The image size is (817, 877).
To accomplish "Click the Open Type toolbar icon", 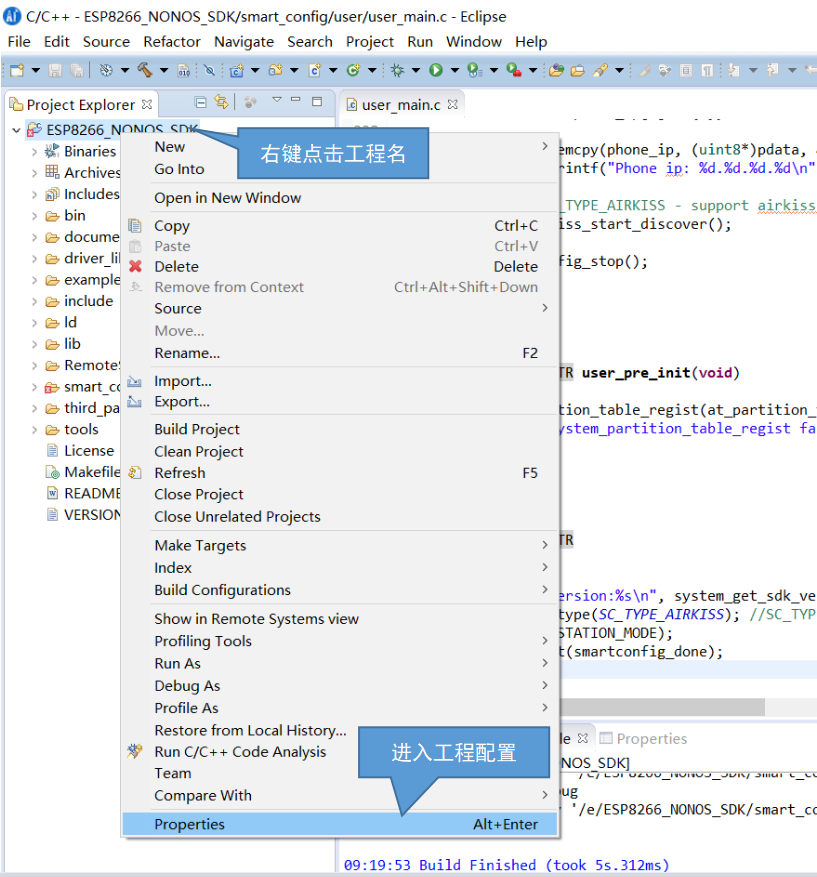I will (x=556, y=70).
